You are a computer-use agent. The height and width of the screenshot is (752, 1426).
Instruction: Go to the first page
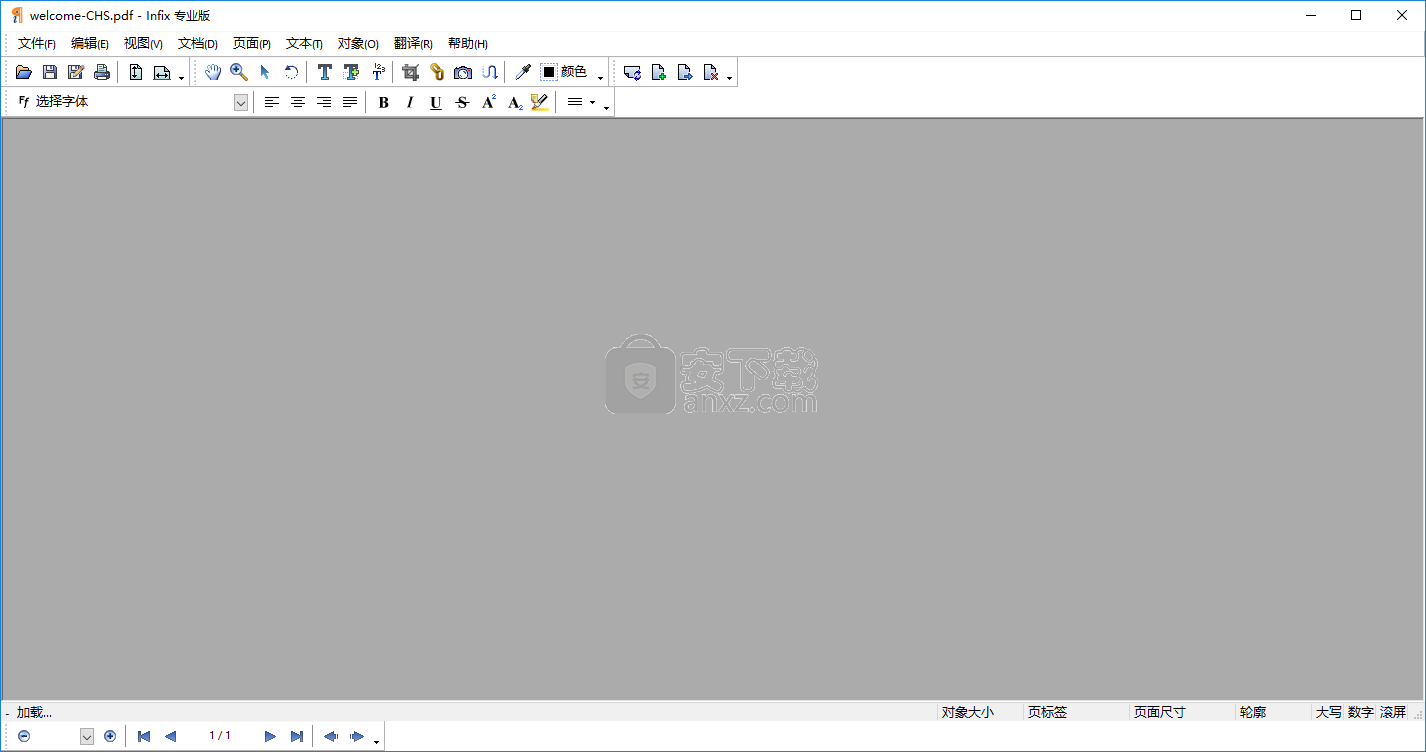click(144, 736)
